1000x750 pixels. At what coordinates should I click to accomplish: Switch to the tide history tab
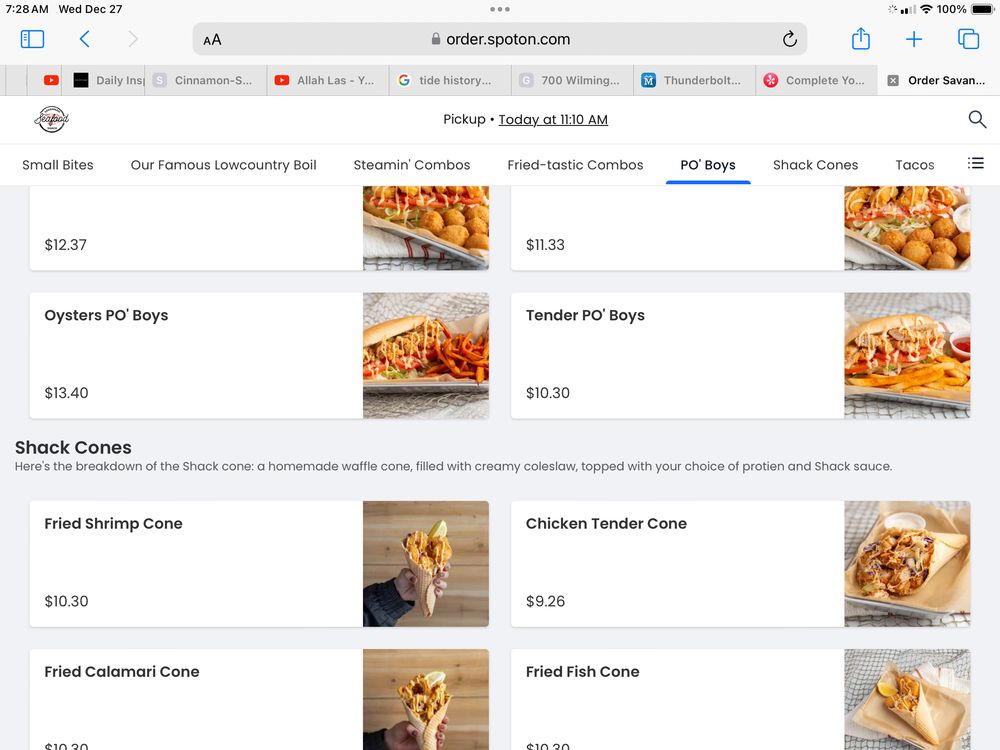coord(450,80)
